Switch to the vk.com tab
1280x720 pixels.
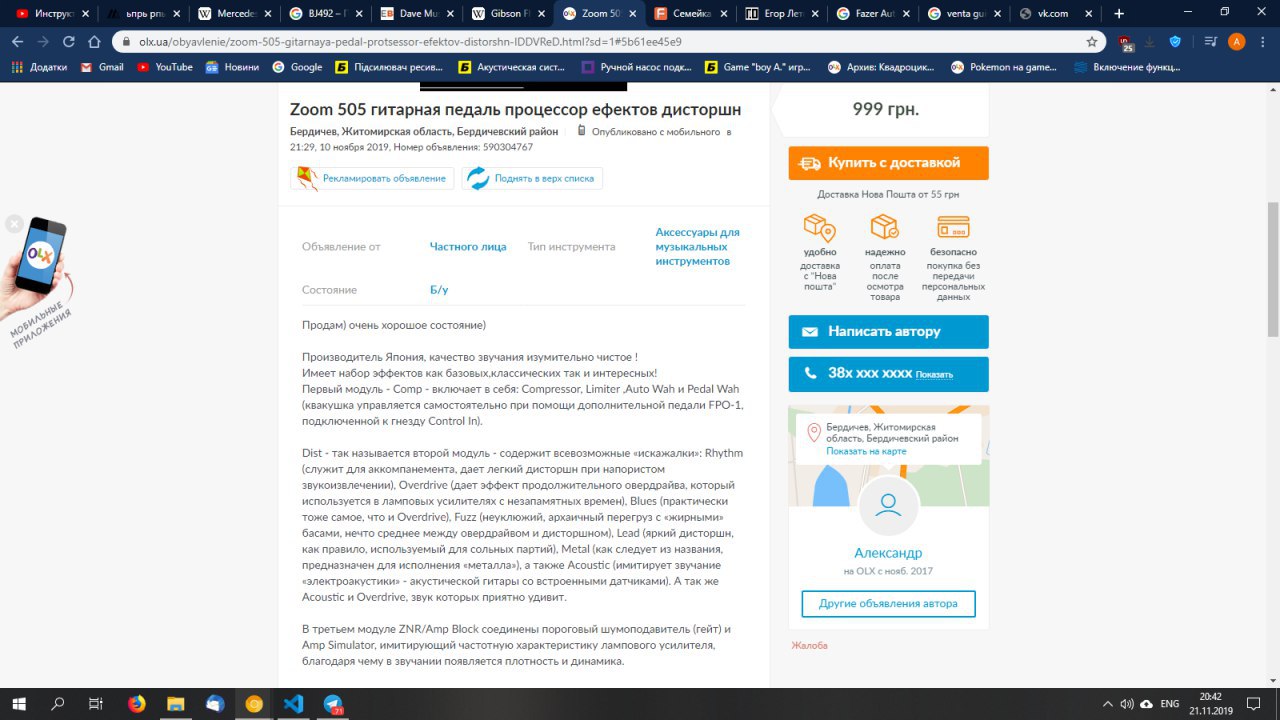[x=1054, y=14]
